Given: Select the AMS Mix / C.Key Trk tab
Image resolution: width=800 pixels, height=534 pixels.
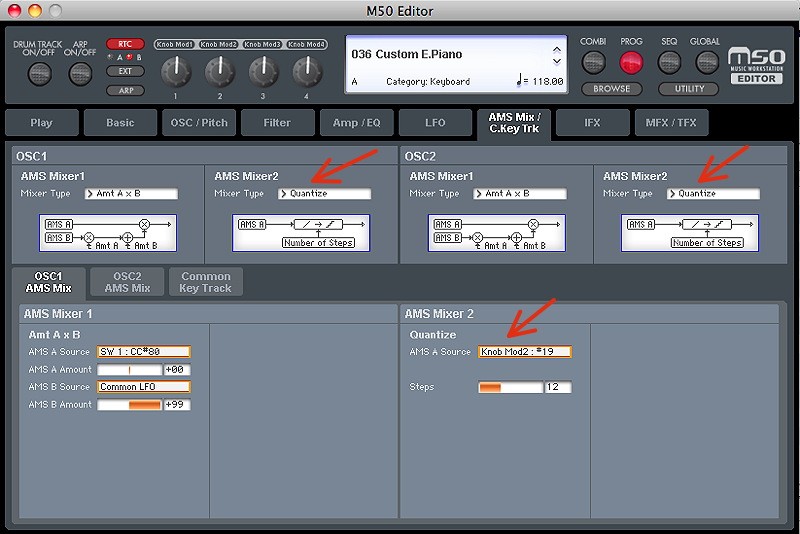Looking at the screenshot, I should coord(514,124).
